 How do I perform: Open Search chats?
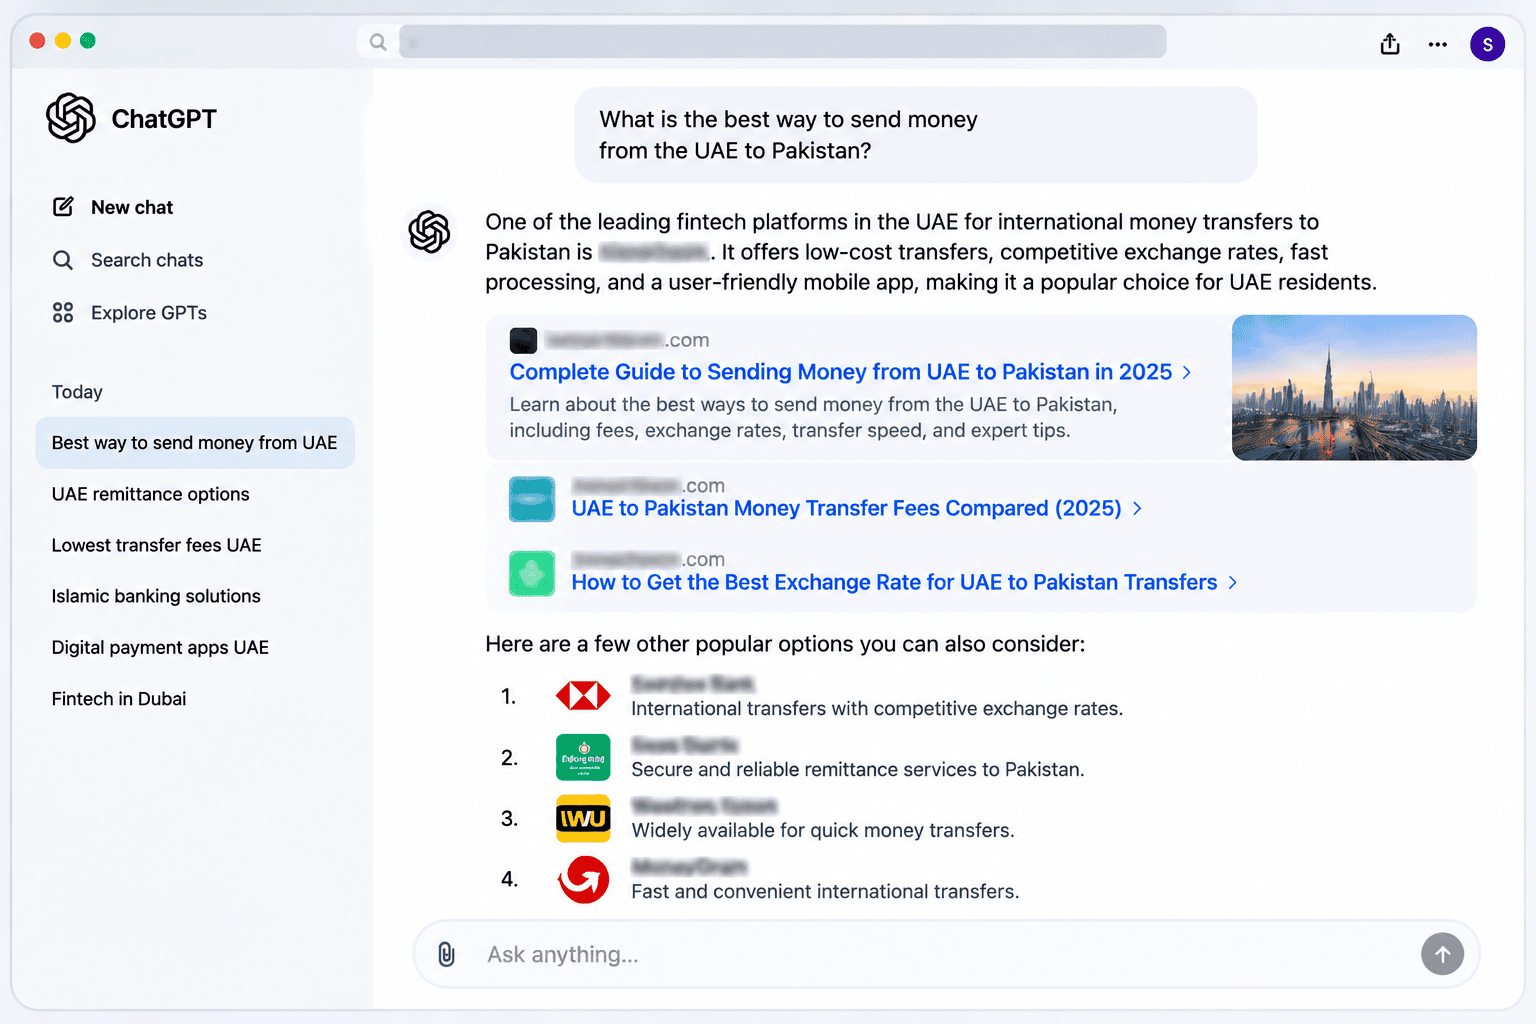click(128, 260)
